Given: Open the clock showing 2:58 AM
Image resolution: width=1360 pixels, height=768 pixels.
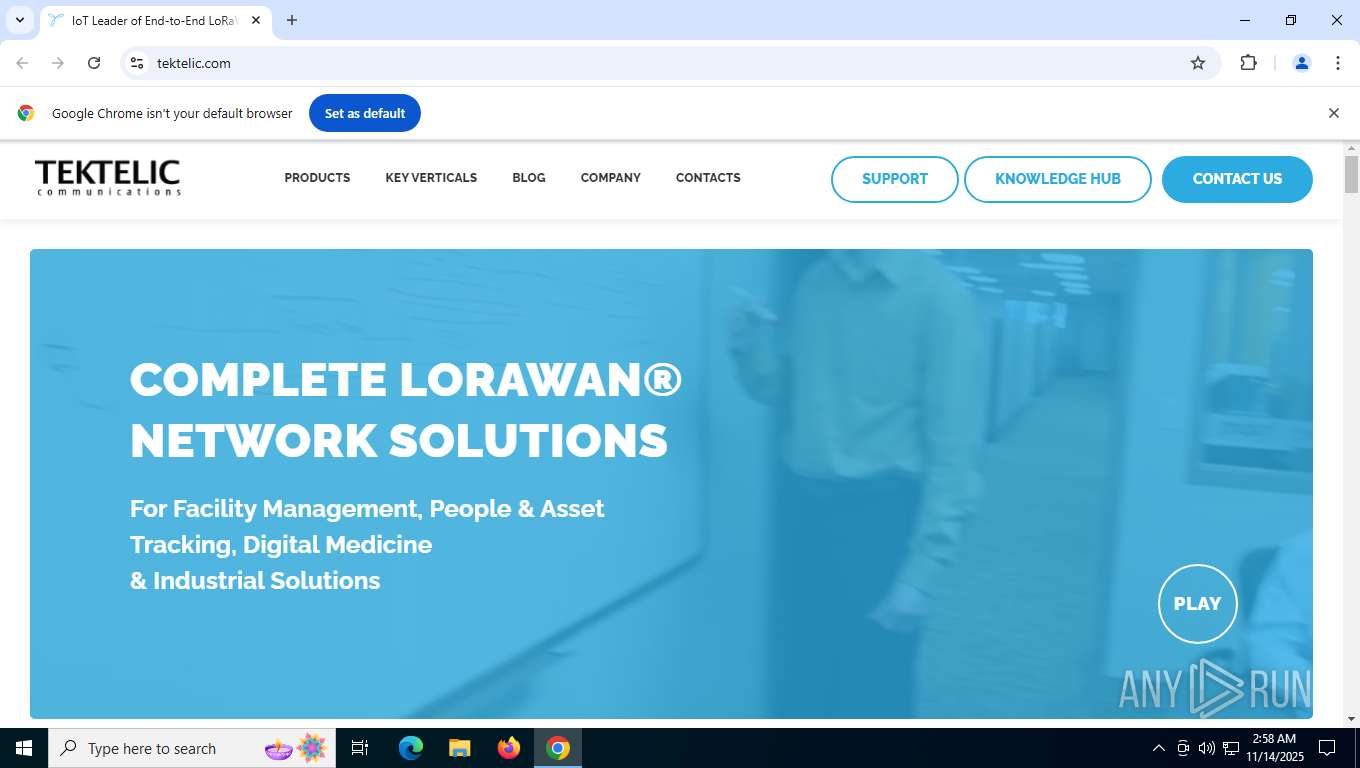Looking at the screenshot, I should pos(1273,748).
